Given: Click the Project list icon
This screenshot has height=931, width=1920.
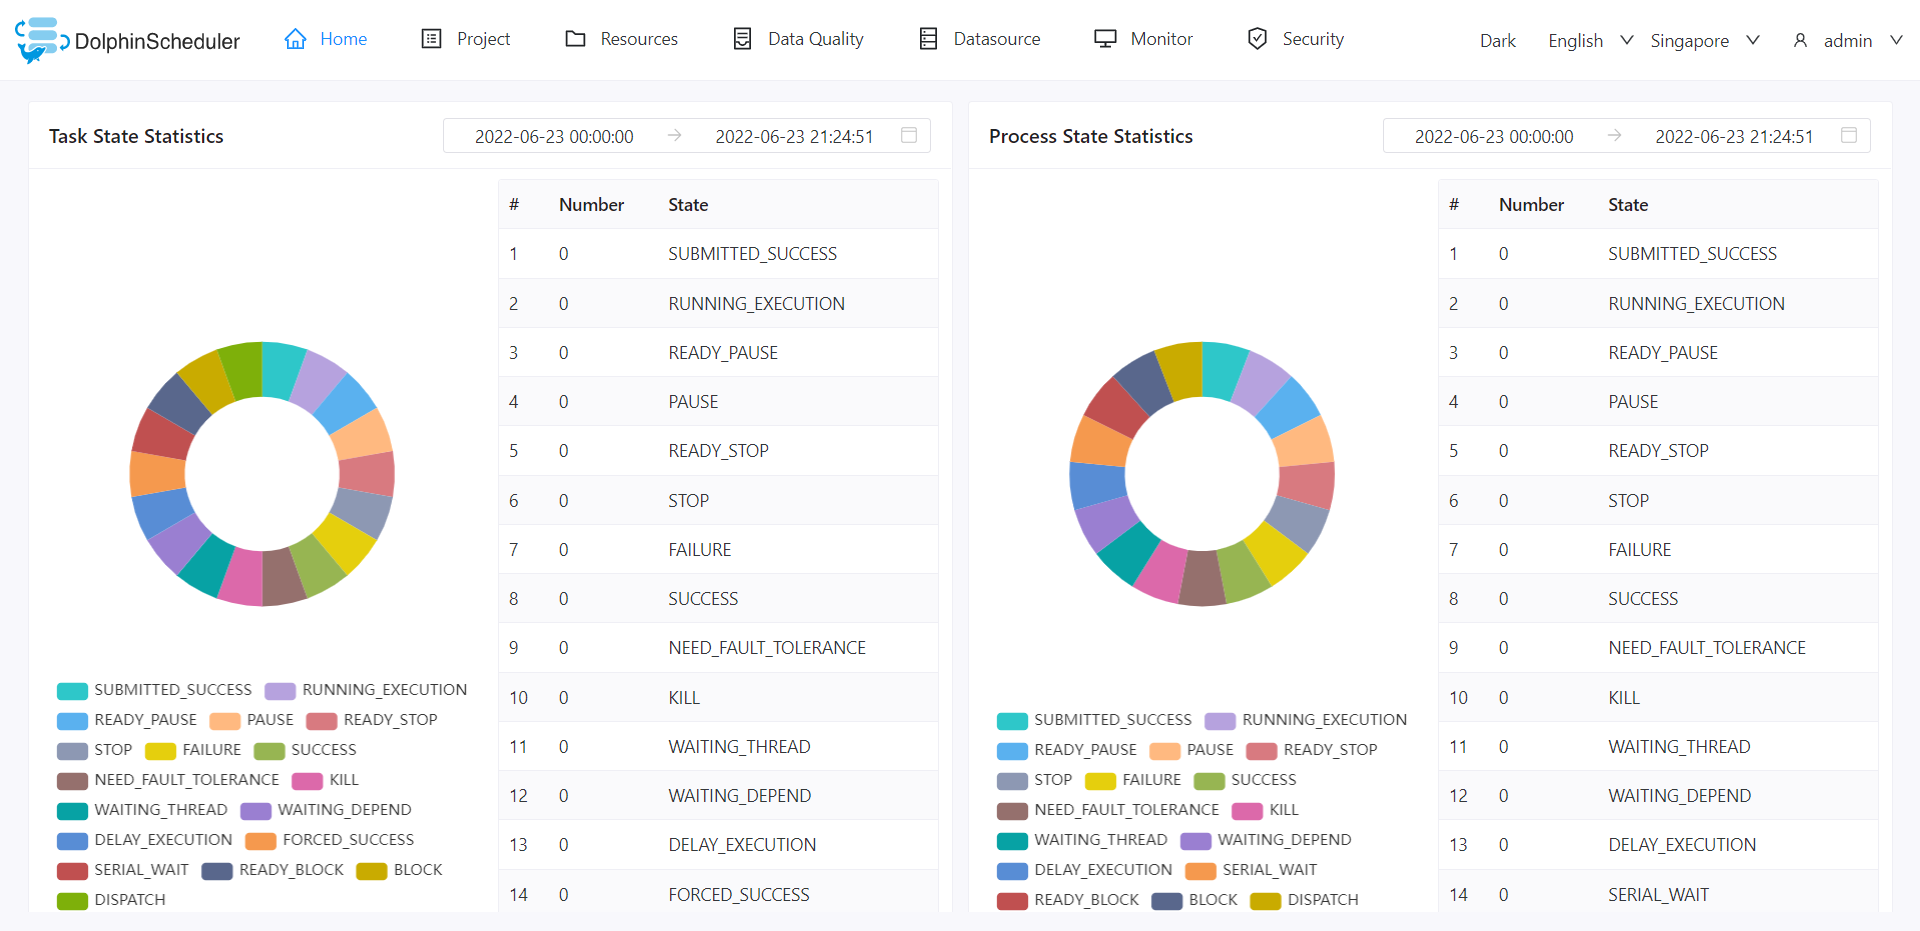Looking at the screenshot, I should tap(431, 39).
